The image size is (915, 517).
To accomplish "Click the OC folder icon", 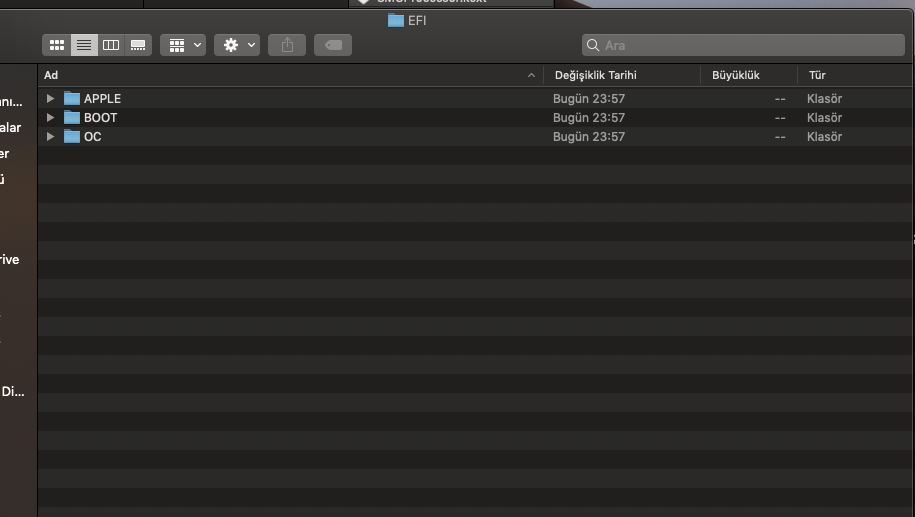I will click(x=72, y=137).
